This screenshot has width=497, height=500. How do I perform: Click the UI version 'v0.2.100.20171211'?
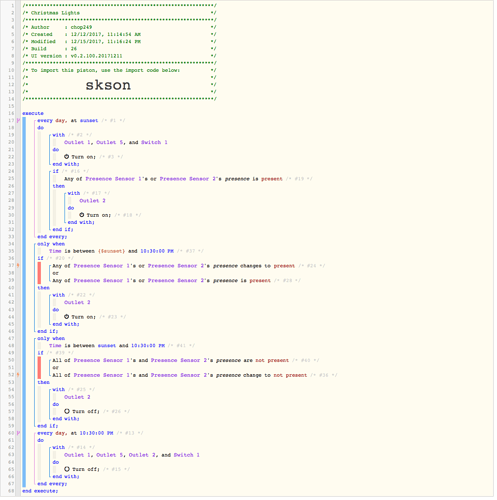[96, 56]
